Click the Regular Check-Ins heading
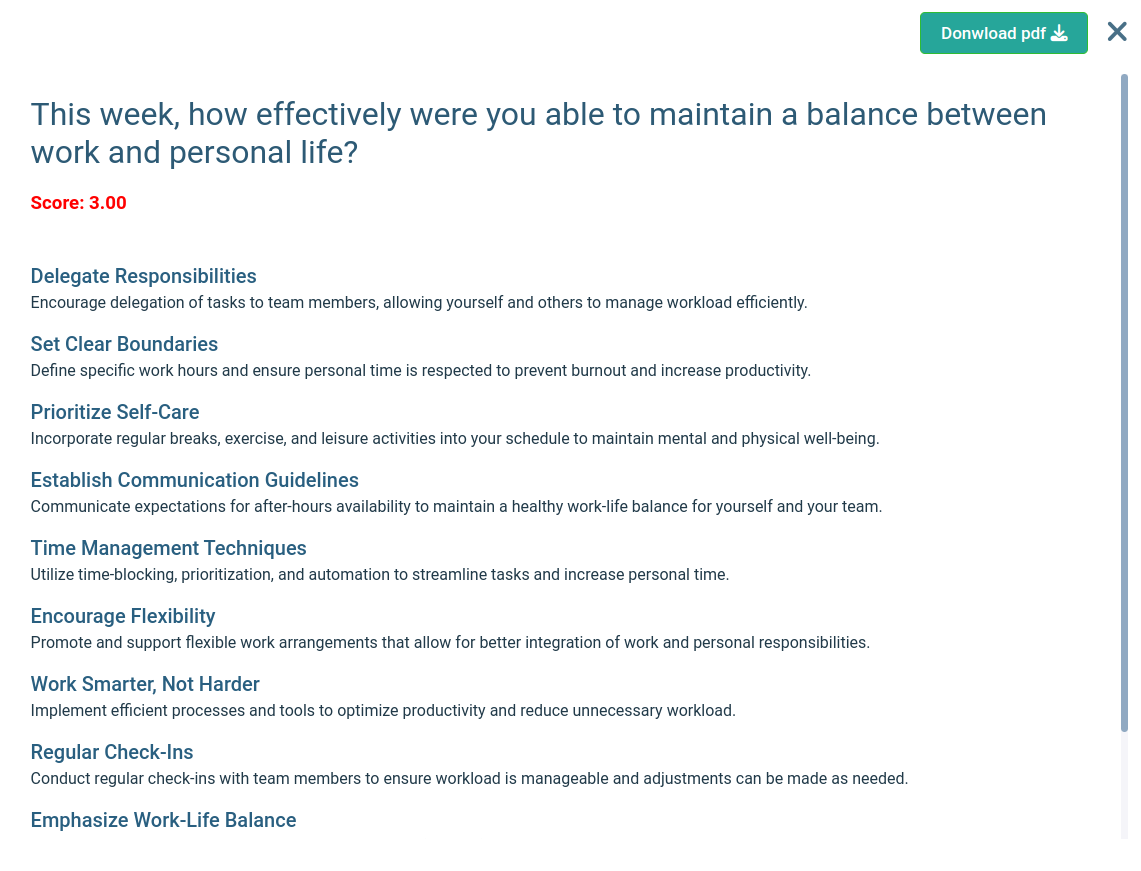1141x871 pixels. pyautogui.click(x=112, y=752)
